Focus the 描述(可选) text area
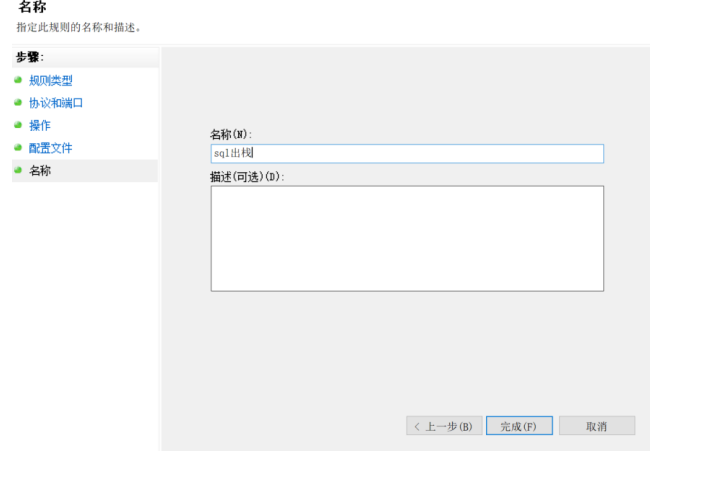The width and height of the screenshot is (710, 480). [x=407, y=239]
